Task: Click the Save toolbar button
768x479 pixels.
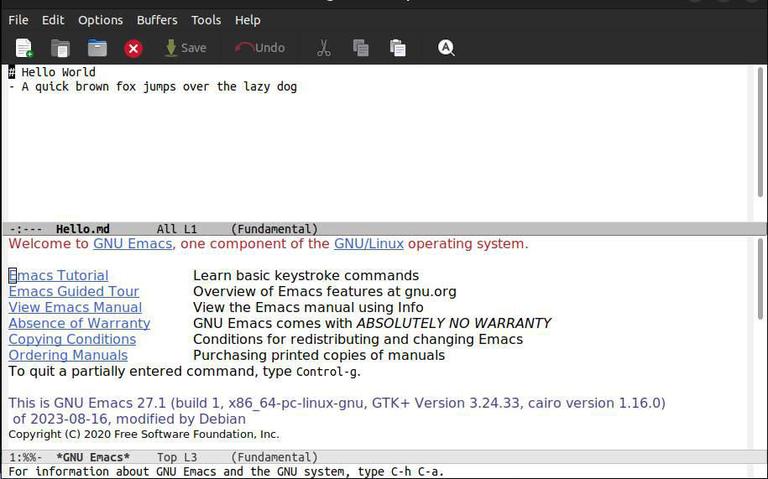Action: point(186,48)
